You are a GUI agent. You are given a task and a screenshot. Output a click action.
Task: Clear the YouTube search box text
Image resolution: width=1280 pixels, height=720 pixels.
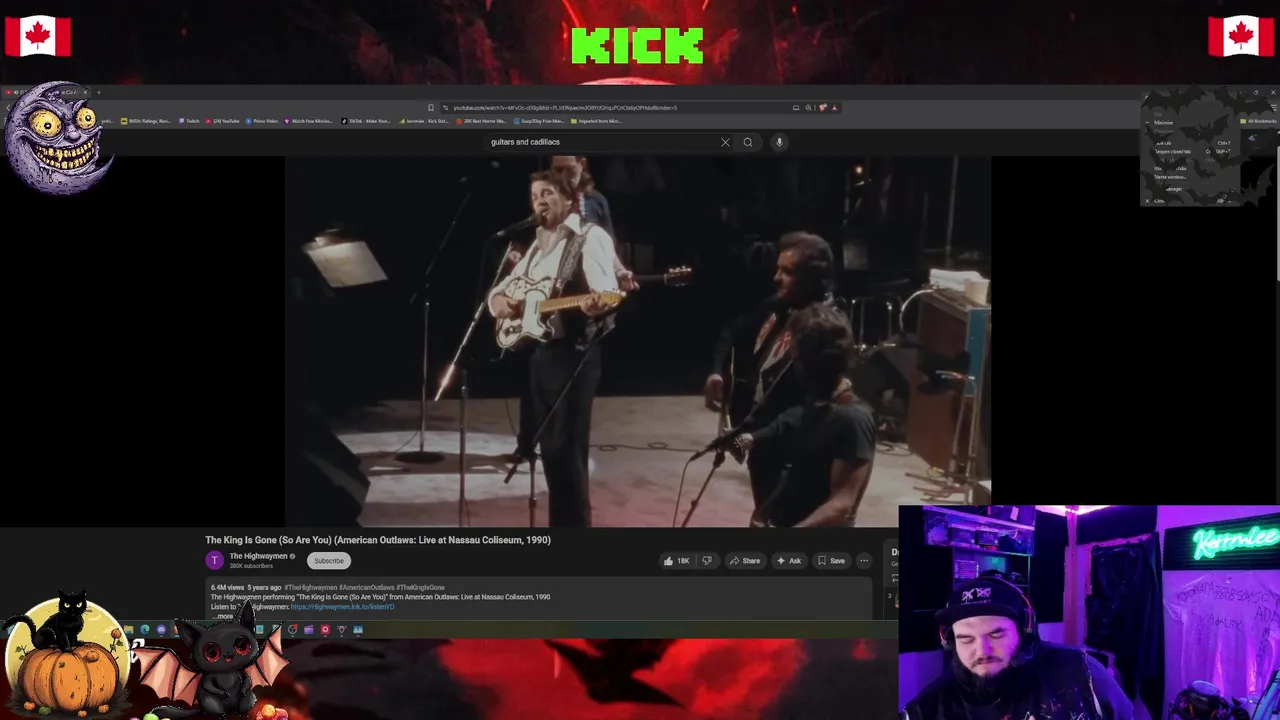[725, 142]
